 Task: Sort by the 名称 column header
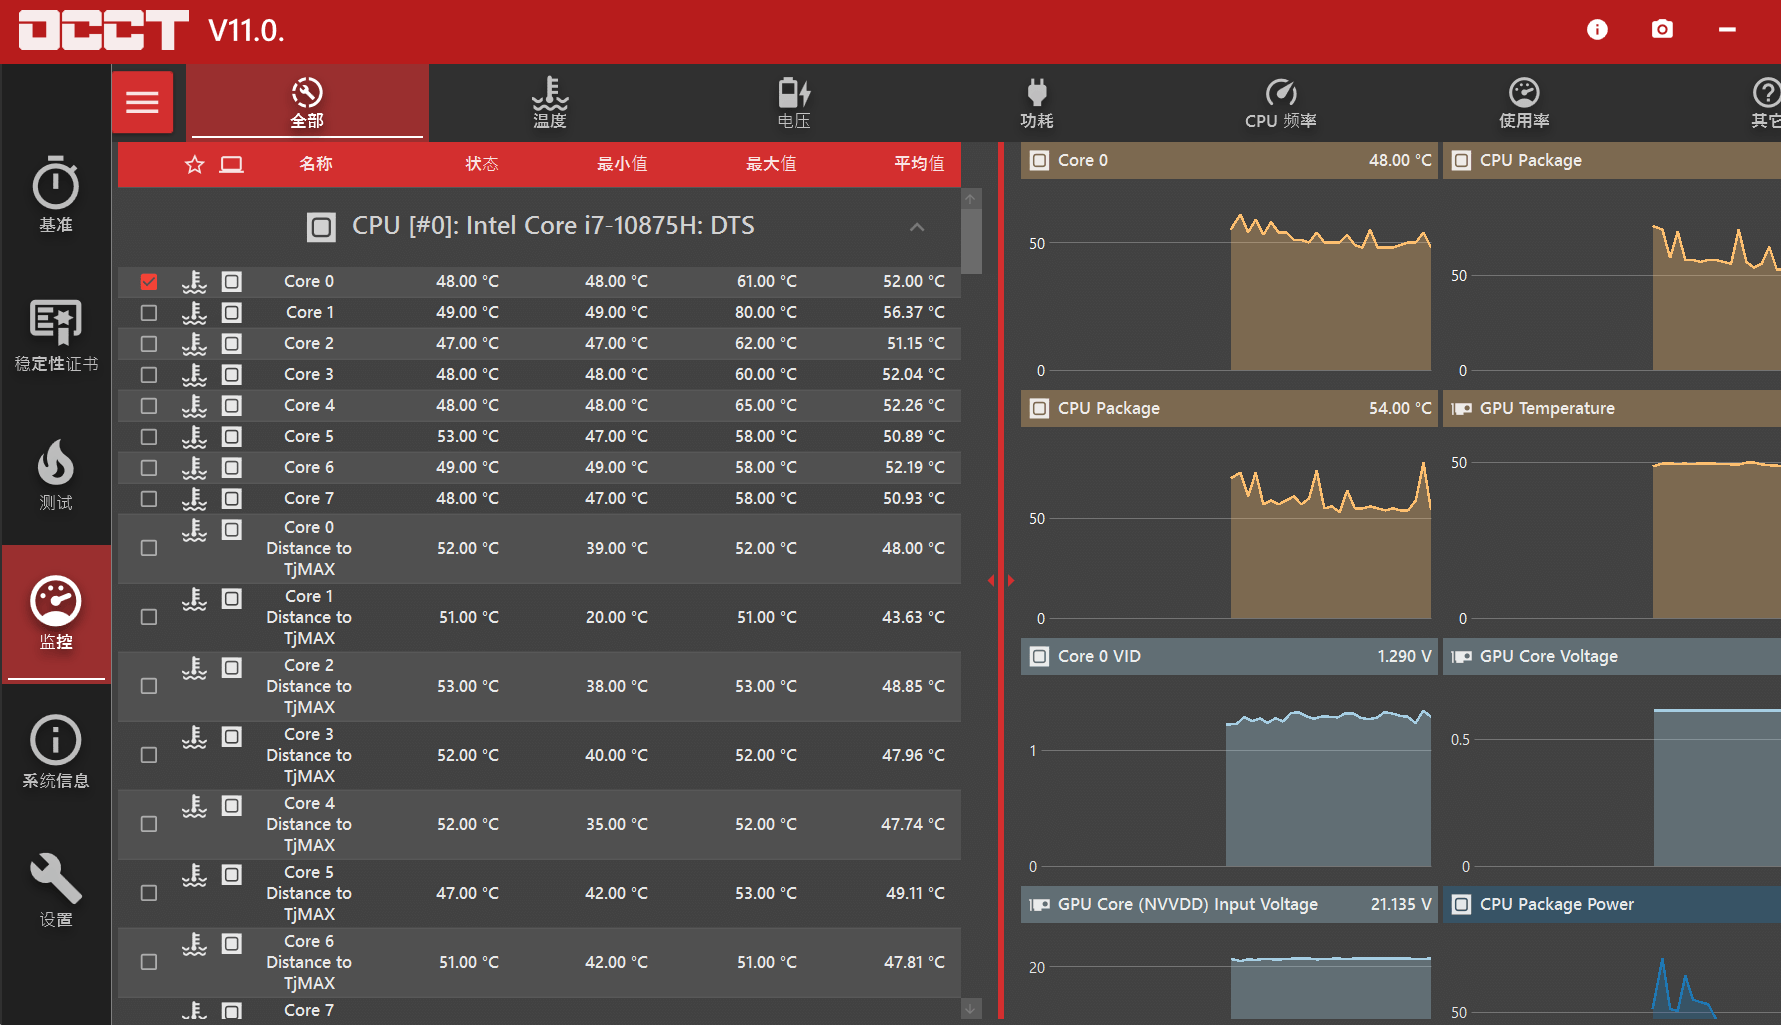coord(316,164)
